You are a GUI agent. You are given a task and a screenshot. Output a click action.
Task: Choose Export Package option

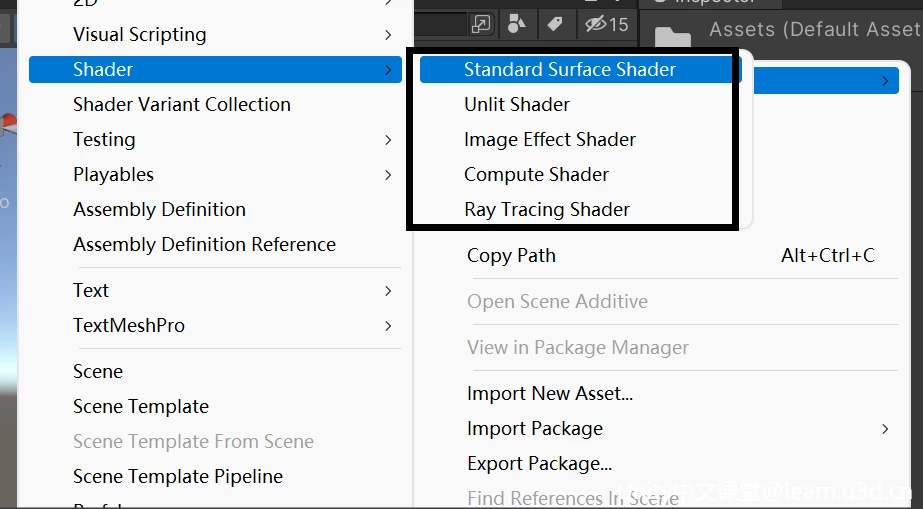[539, 464]
